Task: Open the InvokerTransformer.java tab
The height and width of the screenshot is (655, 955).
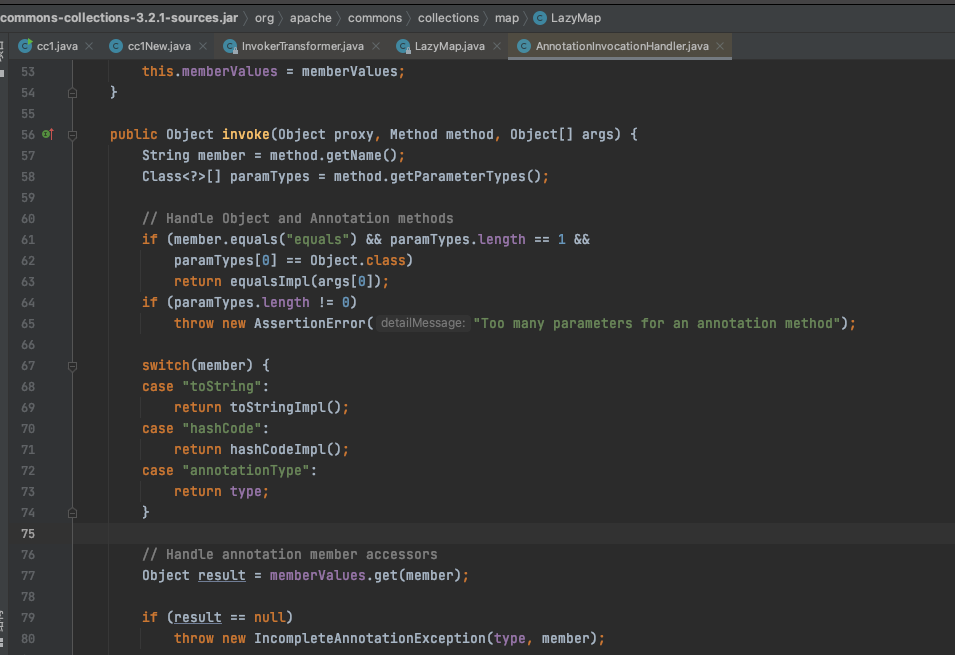Action: click(x=303, y=46)
